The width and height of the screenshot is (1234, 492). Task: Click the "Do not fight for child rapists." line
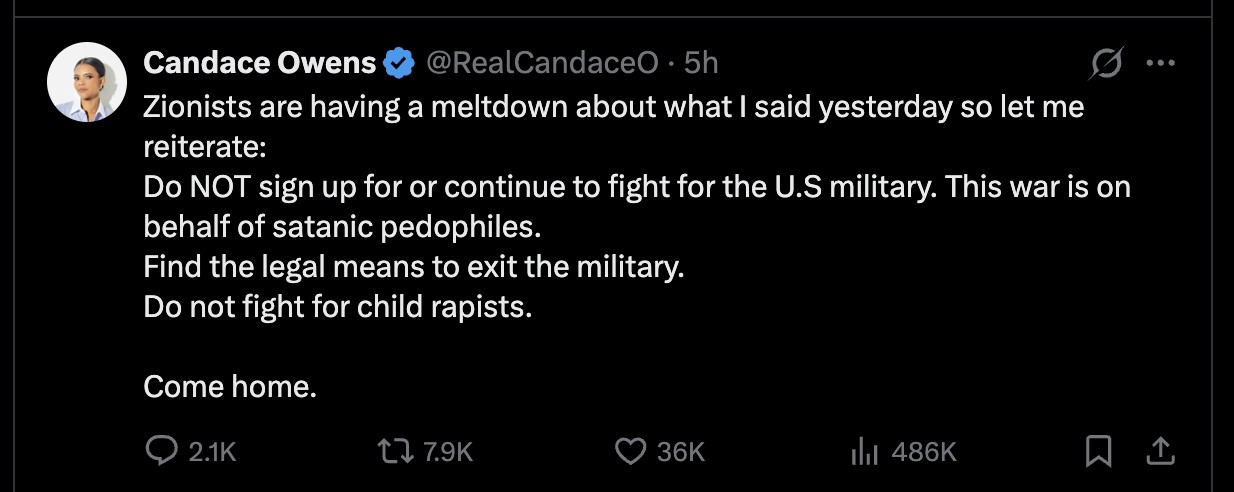338,306
